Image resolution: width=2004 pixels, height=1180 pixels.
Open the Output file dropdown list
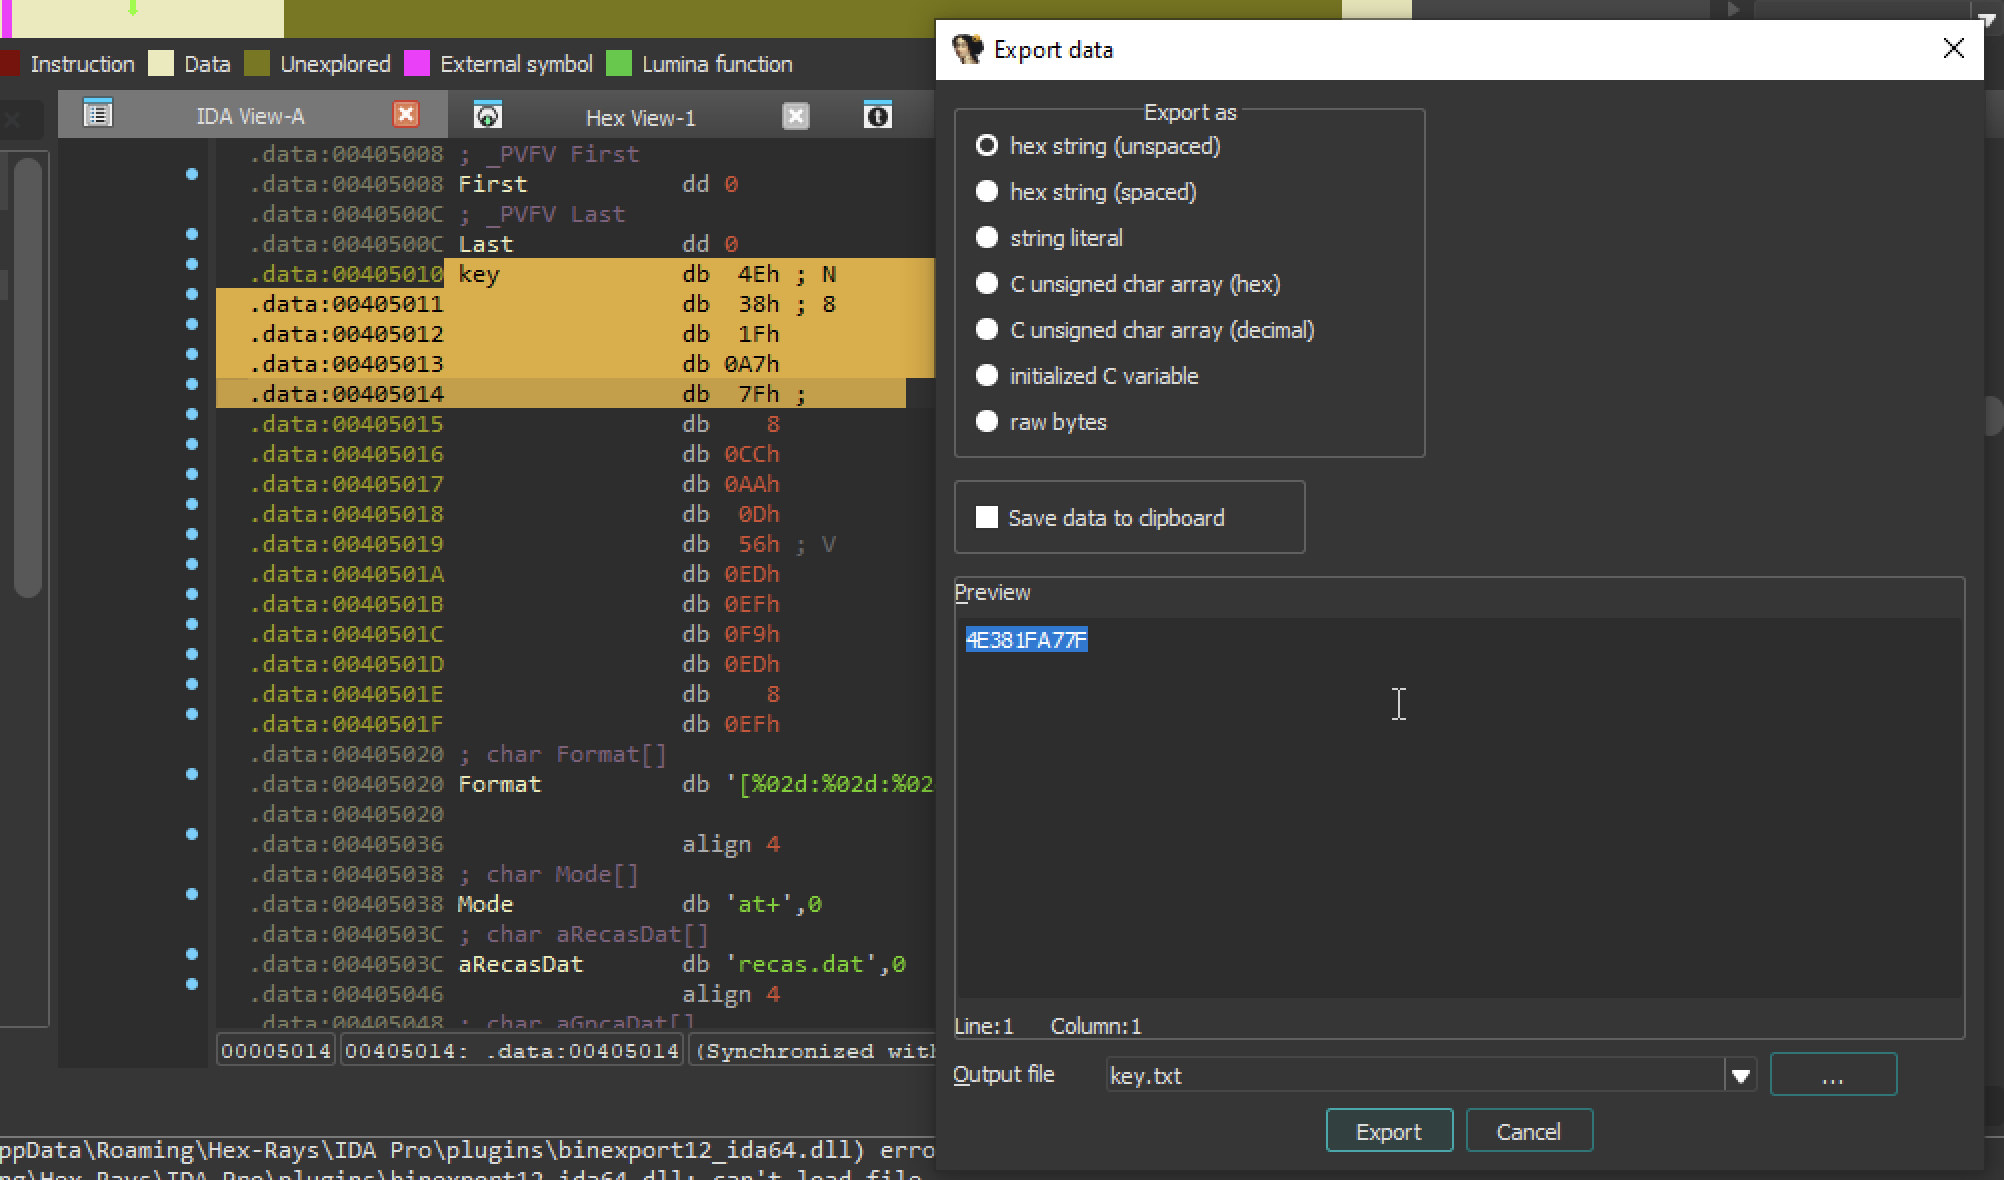(x=1740, y=1076)
